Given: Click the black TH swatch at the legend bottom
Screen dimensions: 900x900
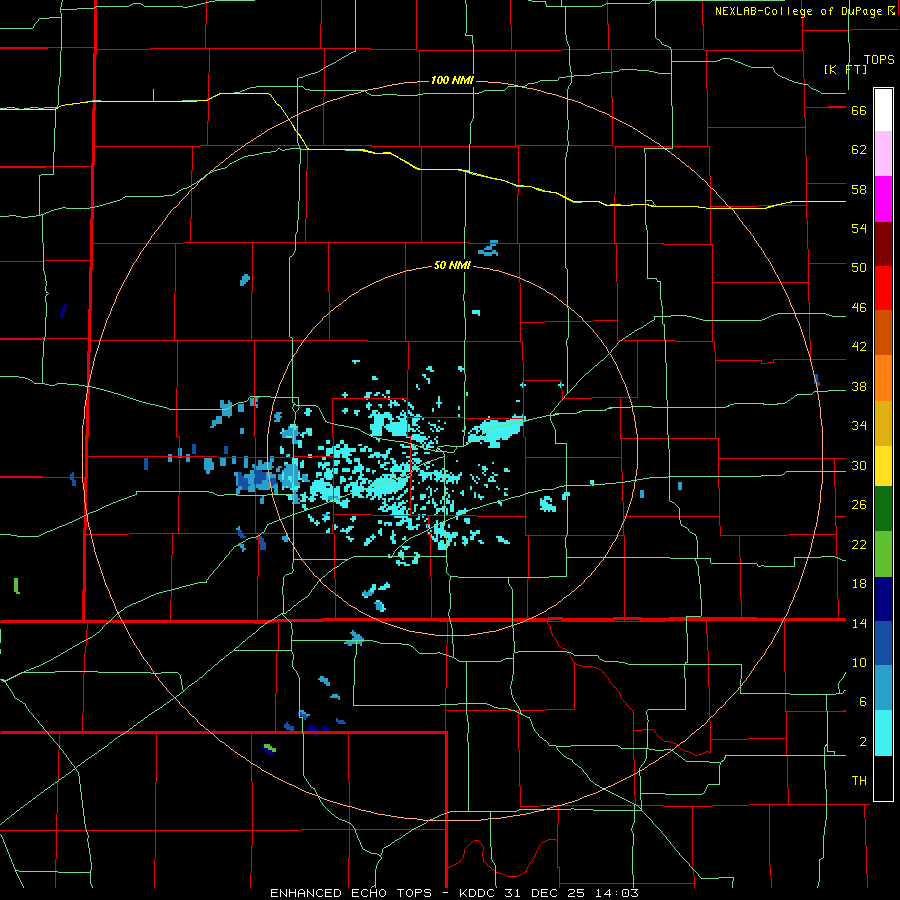Looking at the screenshot, I should [883, 778].
